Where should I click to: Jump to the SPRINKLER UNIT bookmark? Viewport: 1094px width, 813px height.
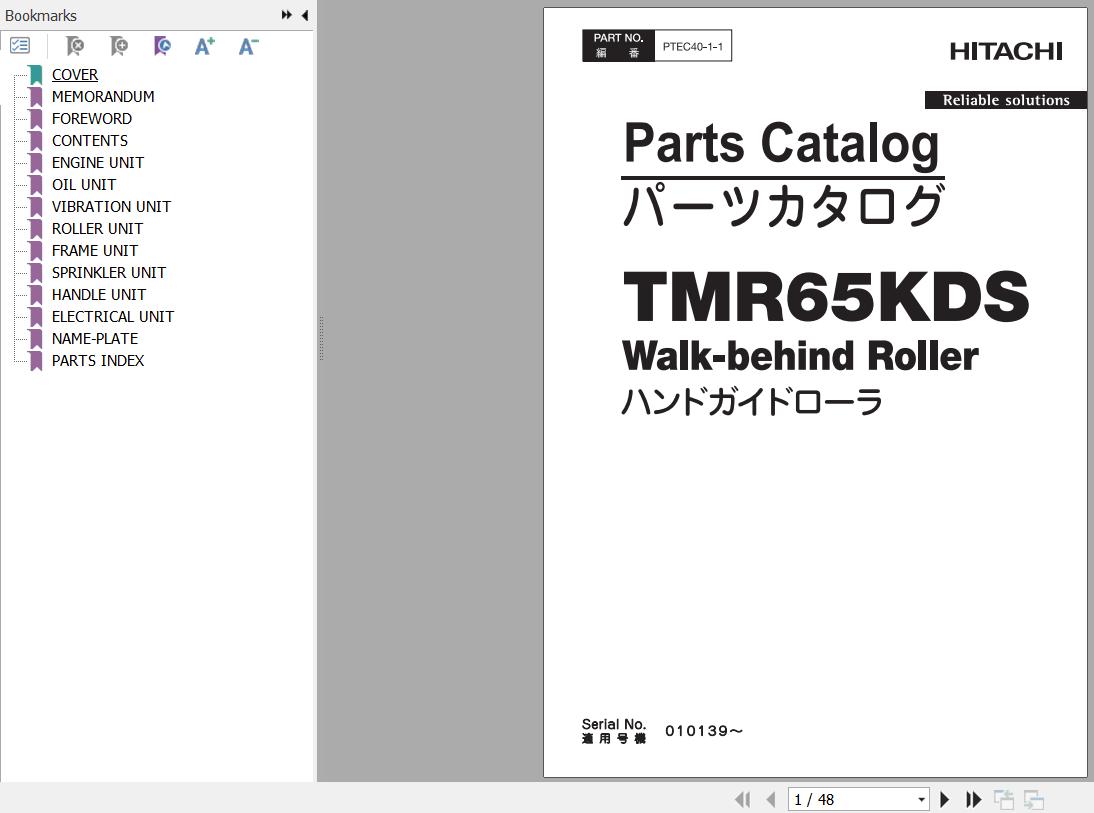(x=109, y=272)
